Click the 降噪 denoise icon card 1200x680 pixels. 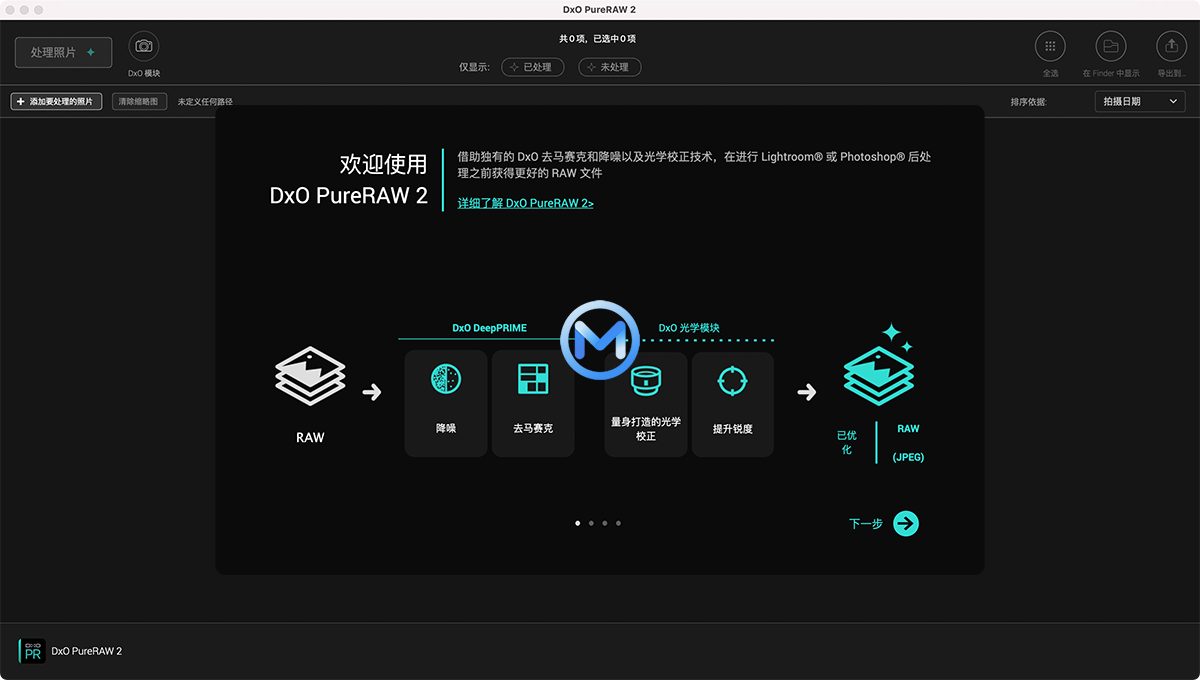point(446,403)
